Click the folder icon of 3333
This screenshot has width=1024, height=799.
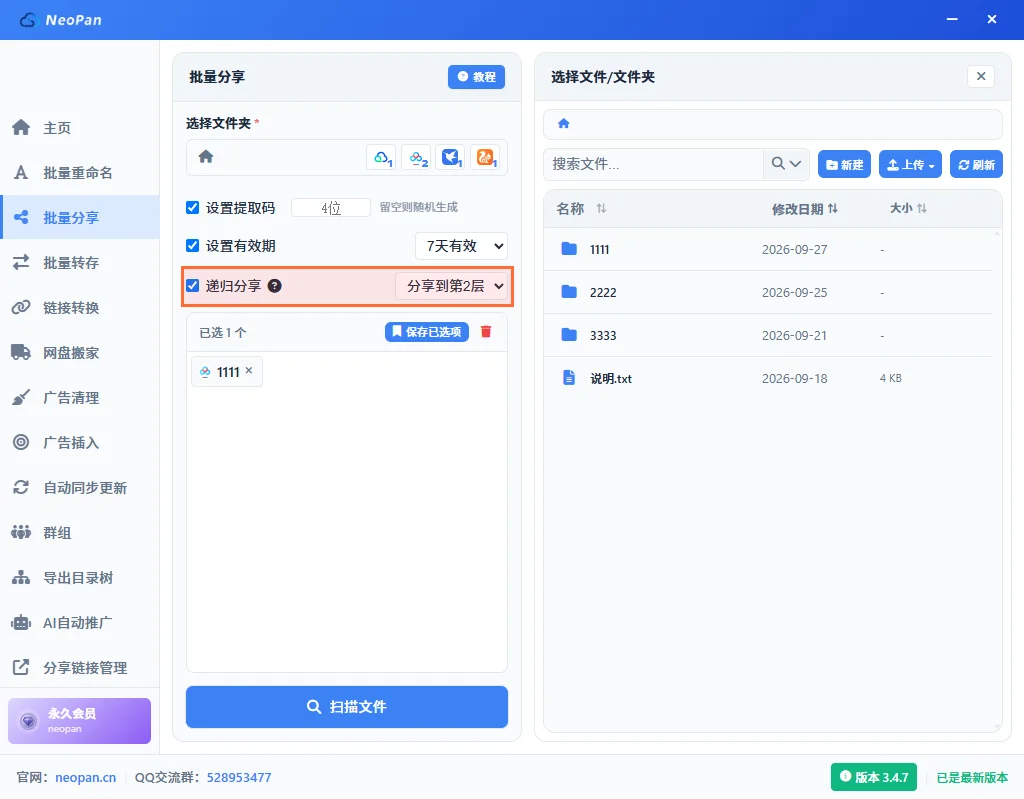tap(569, 335)
